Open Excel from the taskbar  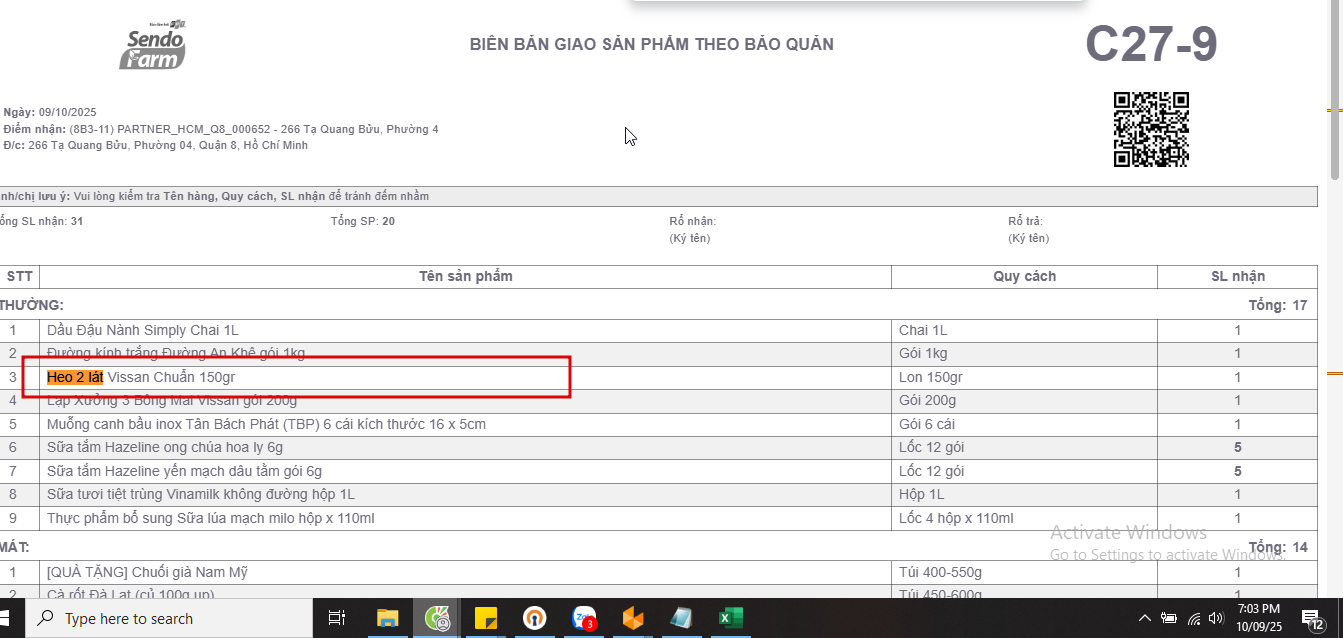[730, 619]
